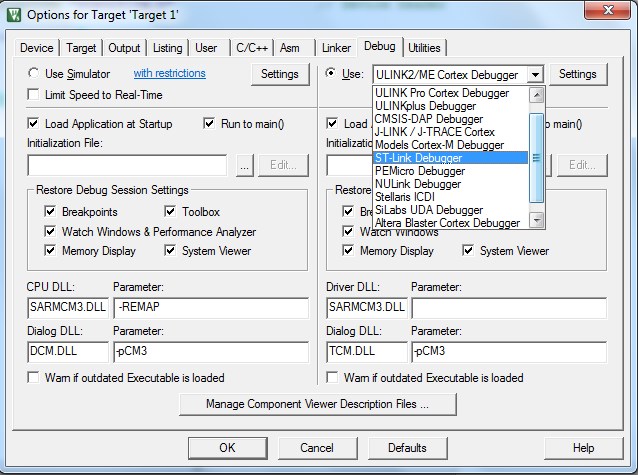Screen dimensions: 638x475
Task: Click the simulator Edit... button
Action: [284, 165]
